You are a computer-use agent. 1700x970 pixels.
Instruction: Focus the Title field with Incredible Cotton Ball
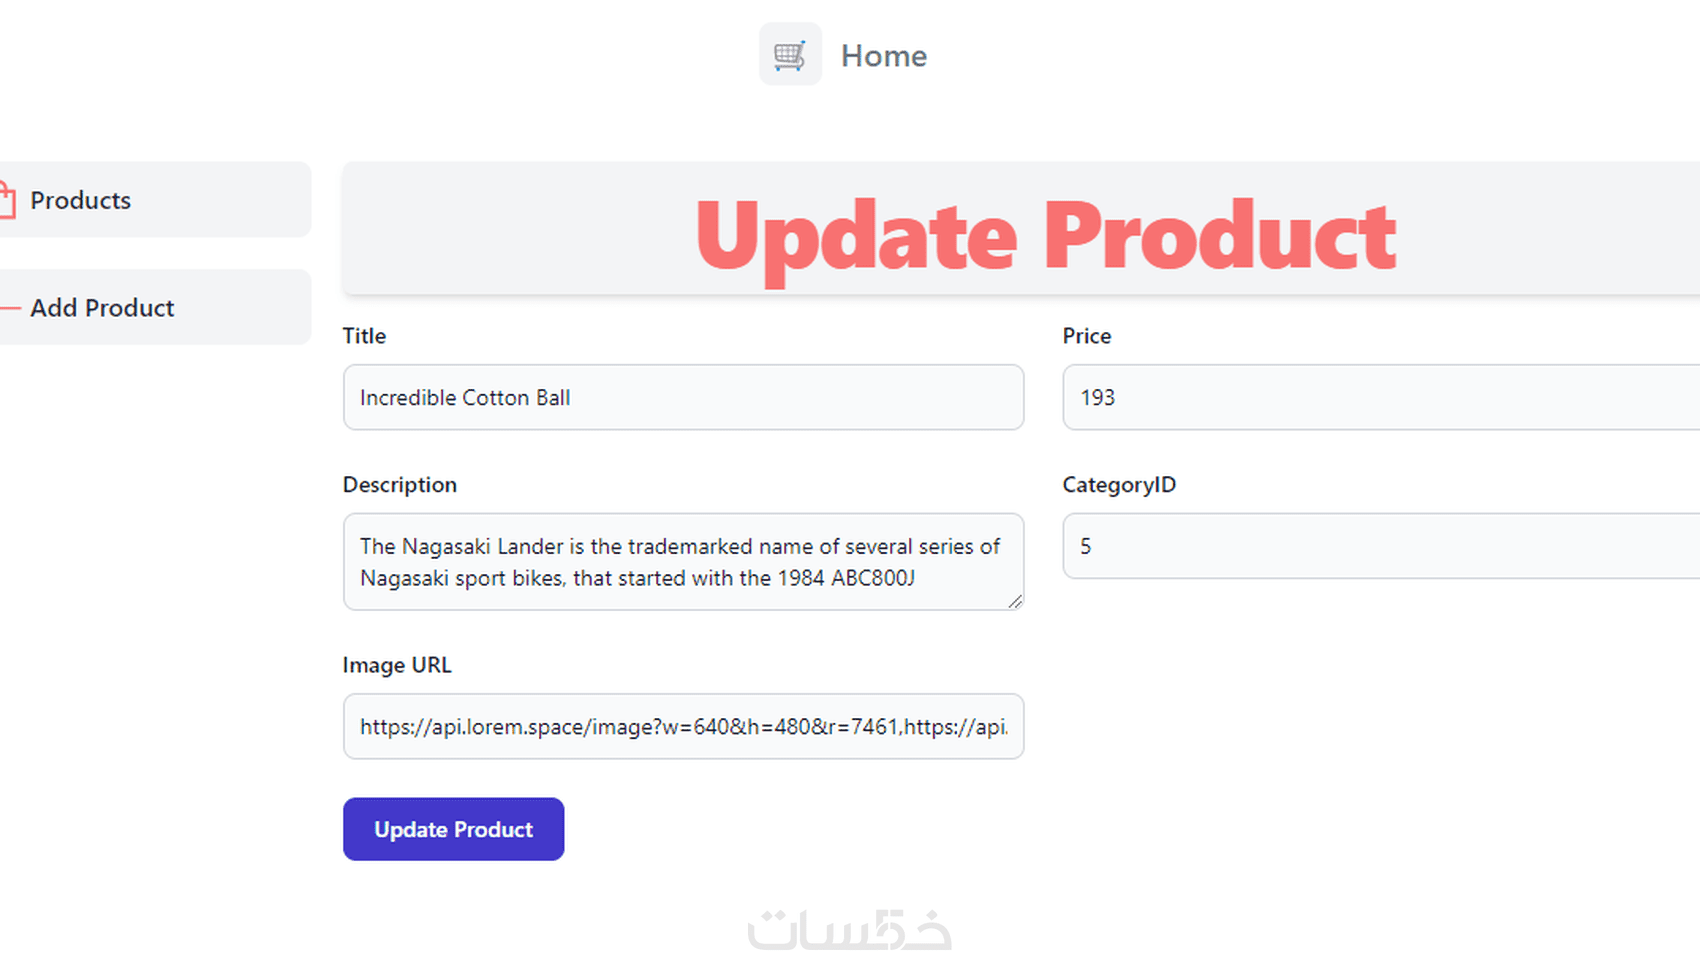pos(683,397)
